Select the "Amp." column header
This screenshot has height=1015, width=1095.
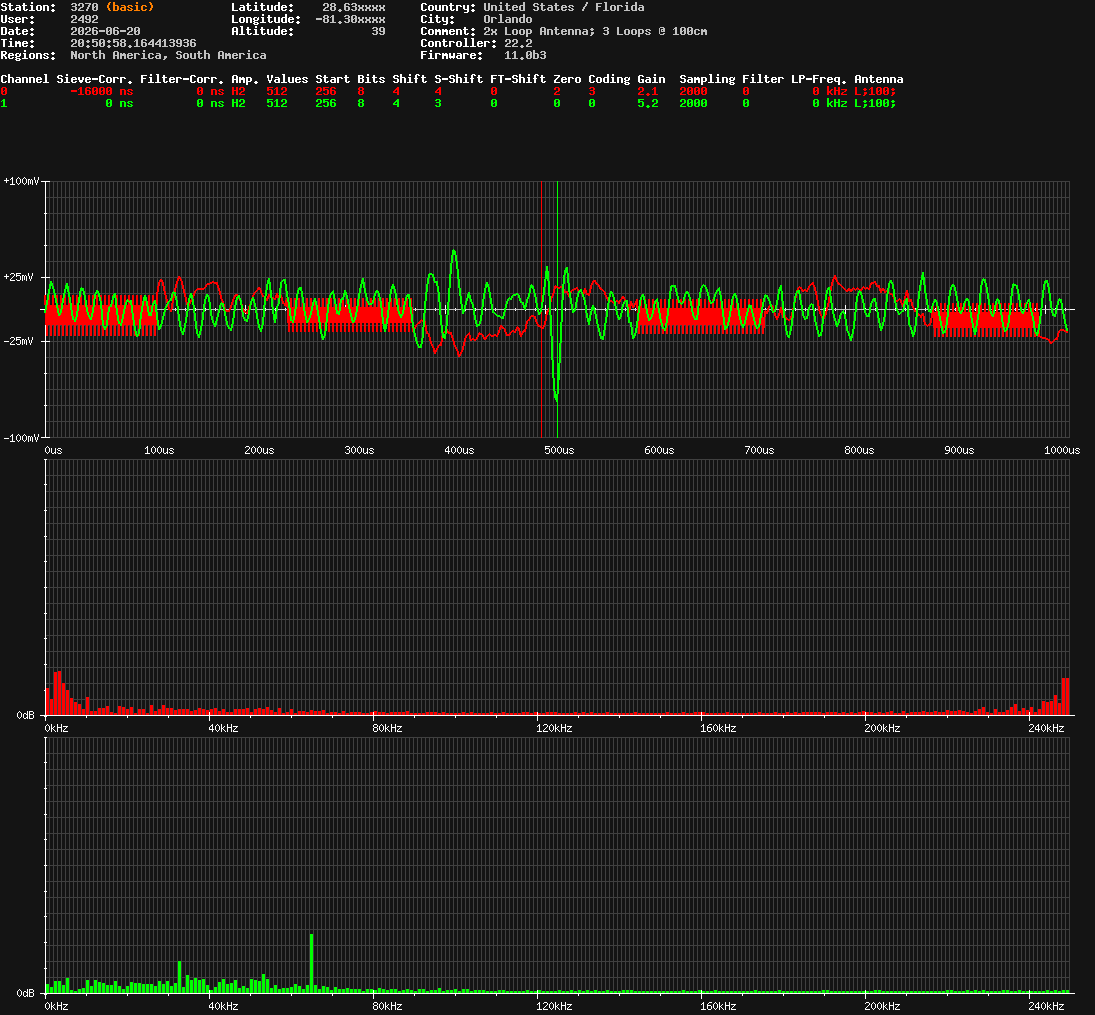(245, 79)
